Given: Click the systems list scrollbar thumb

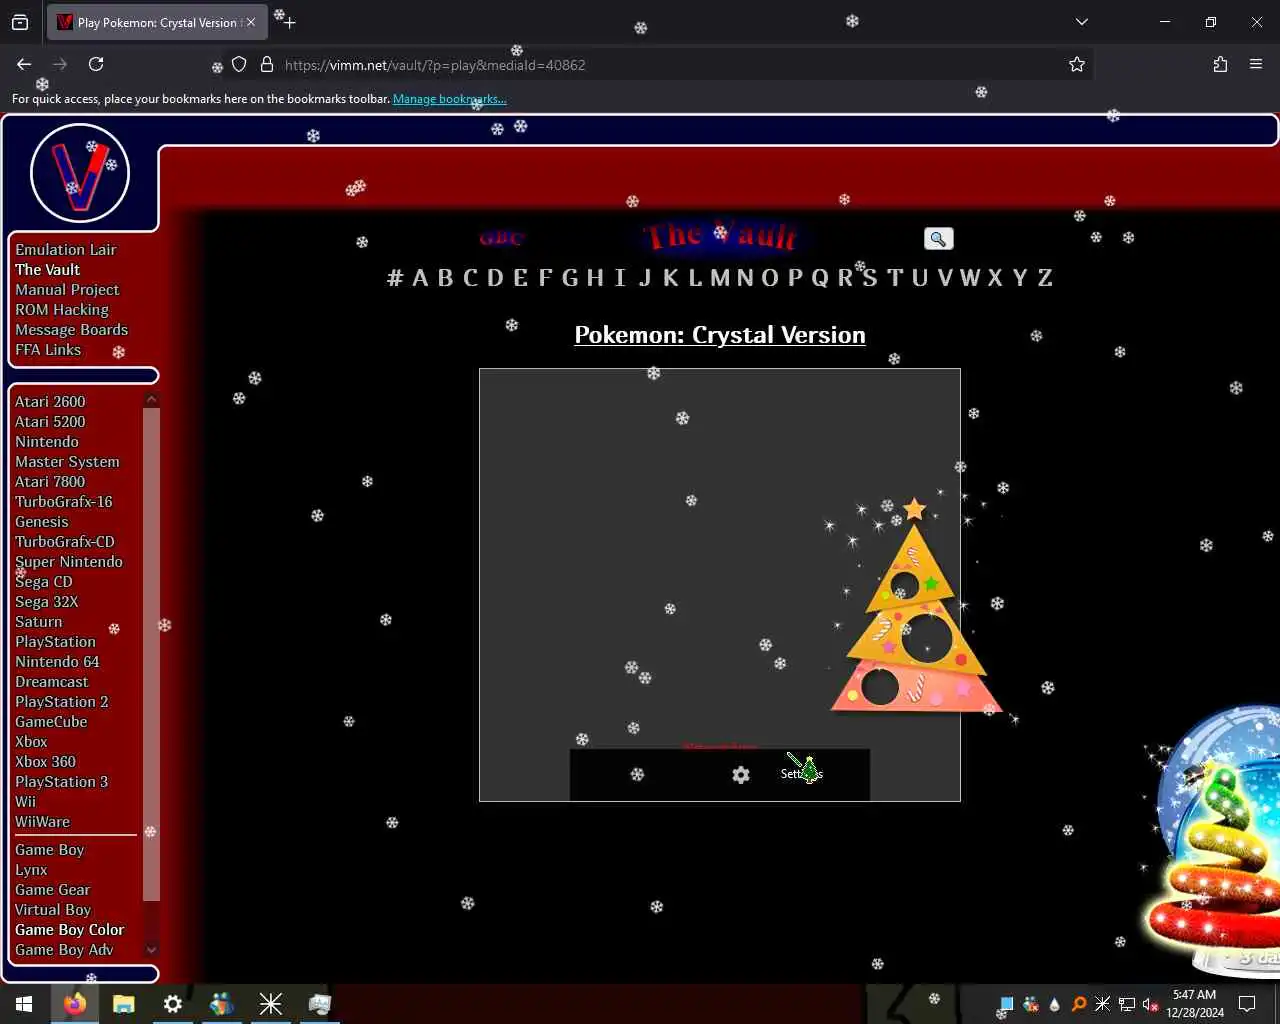Looking at the screenshot, I should click(x=152, y=654).
